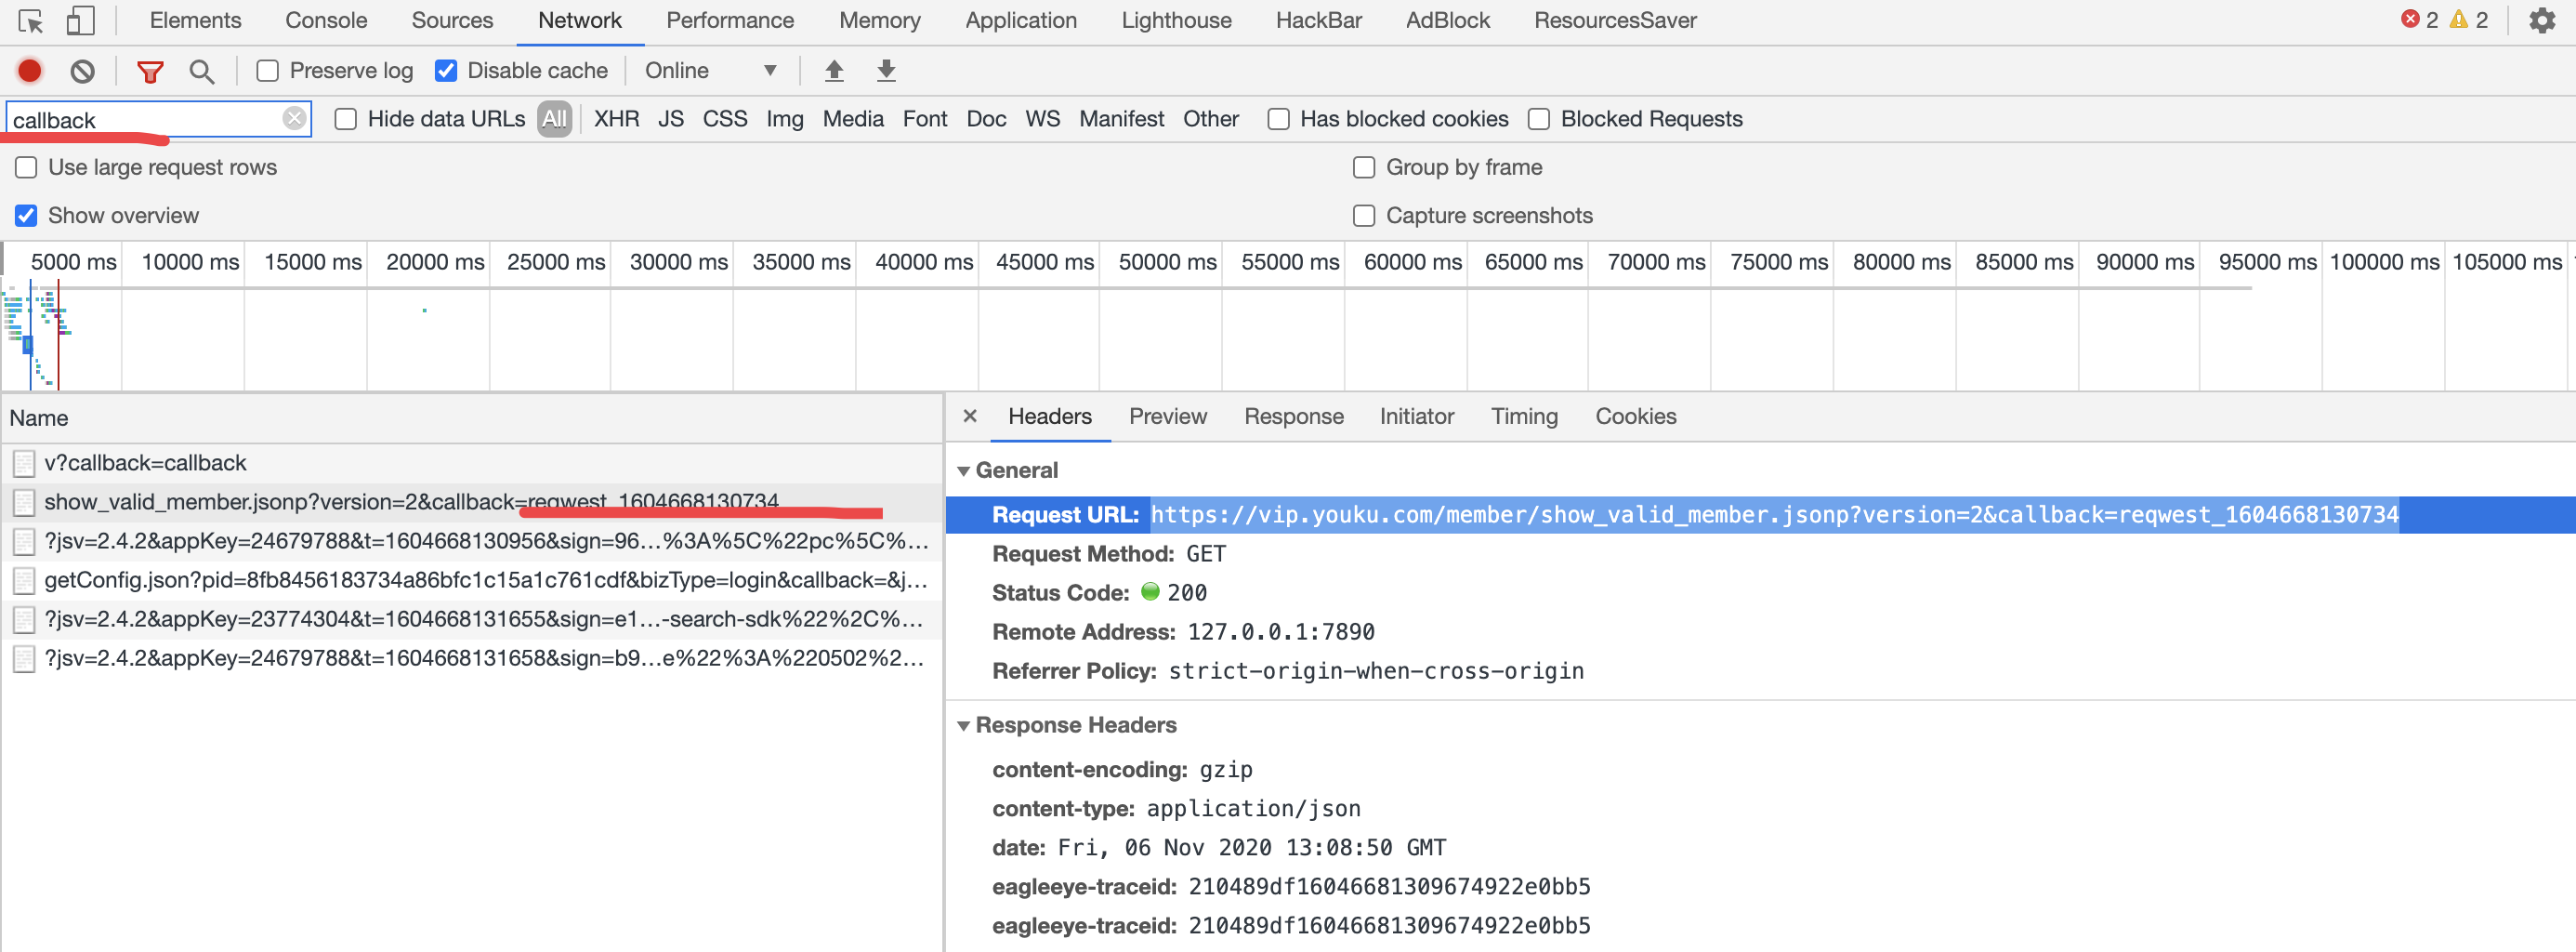2576x952 pixels.
Task: Check Has blocked cookies
Action: [1278, 119]
